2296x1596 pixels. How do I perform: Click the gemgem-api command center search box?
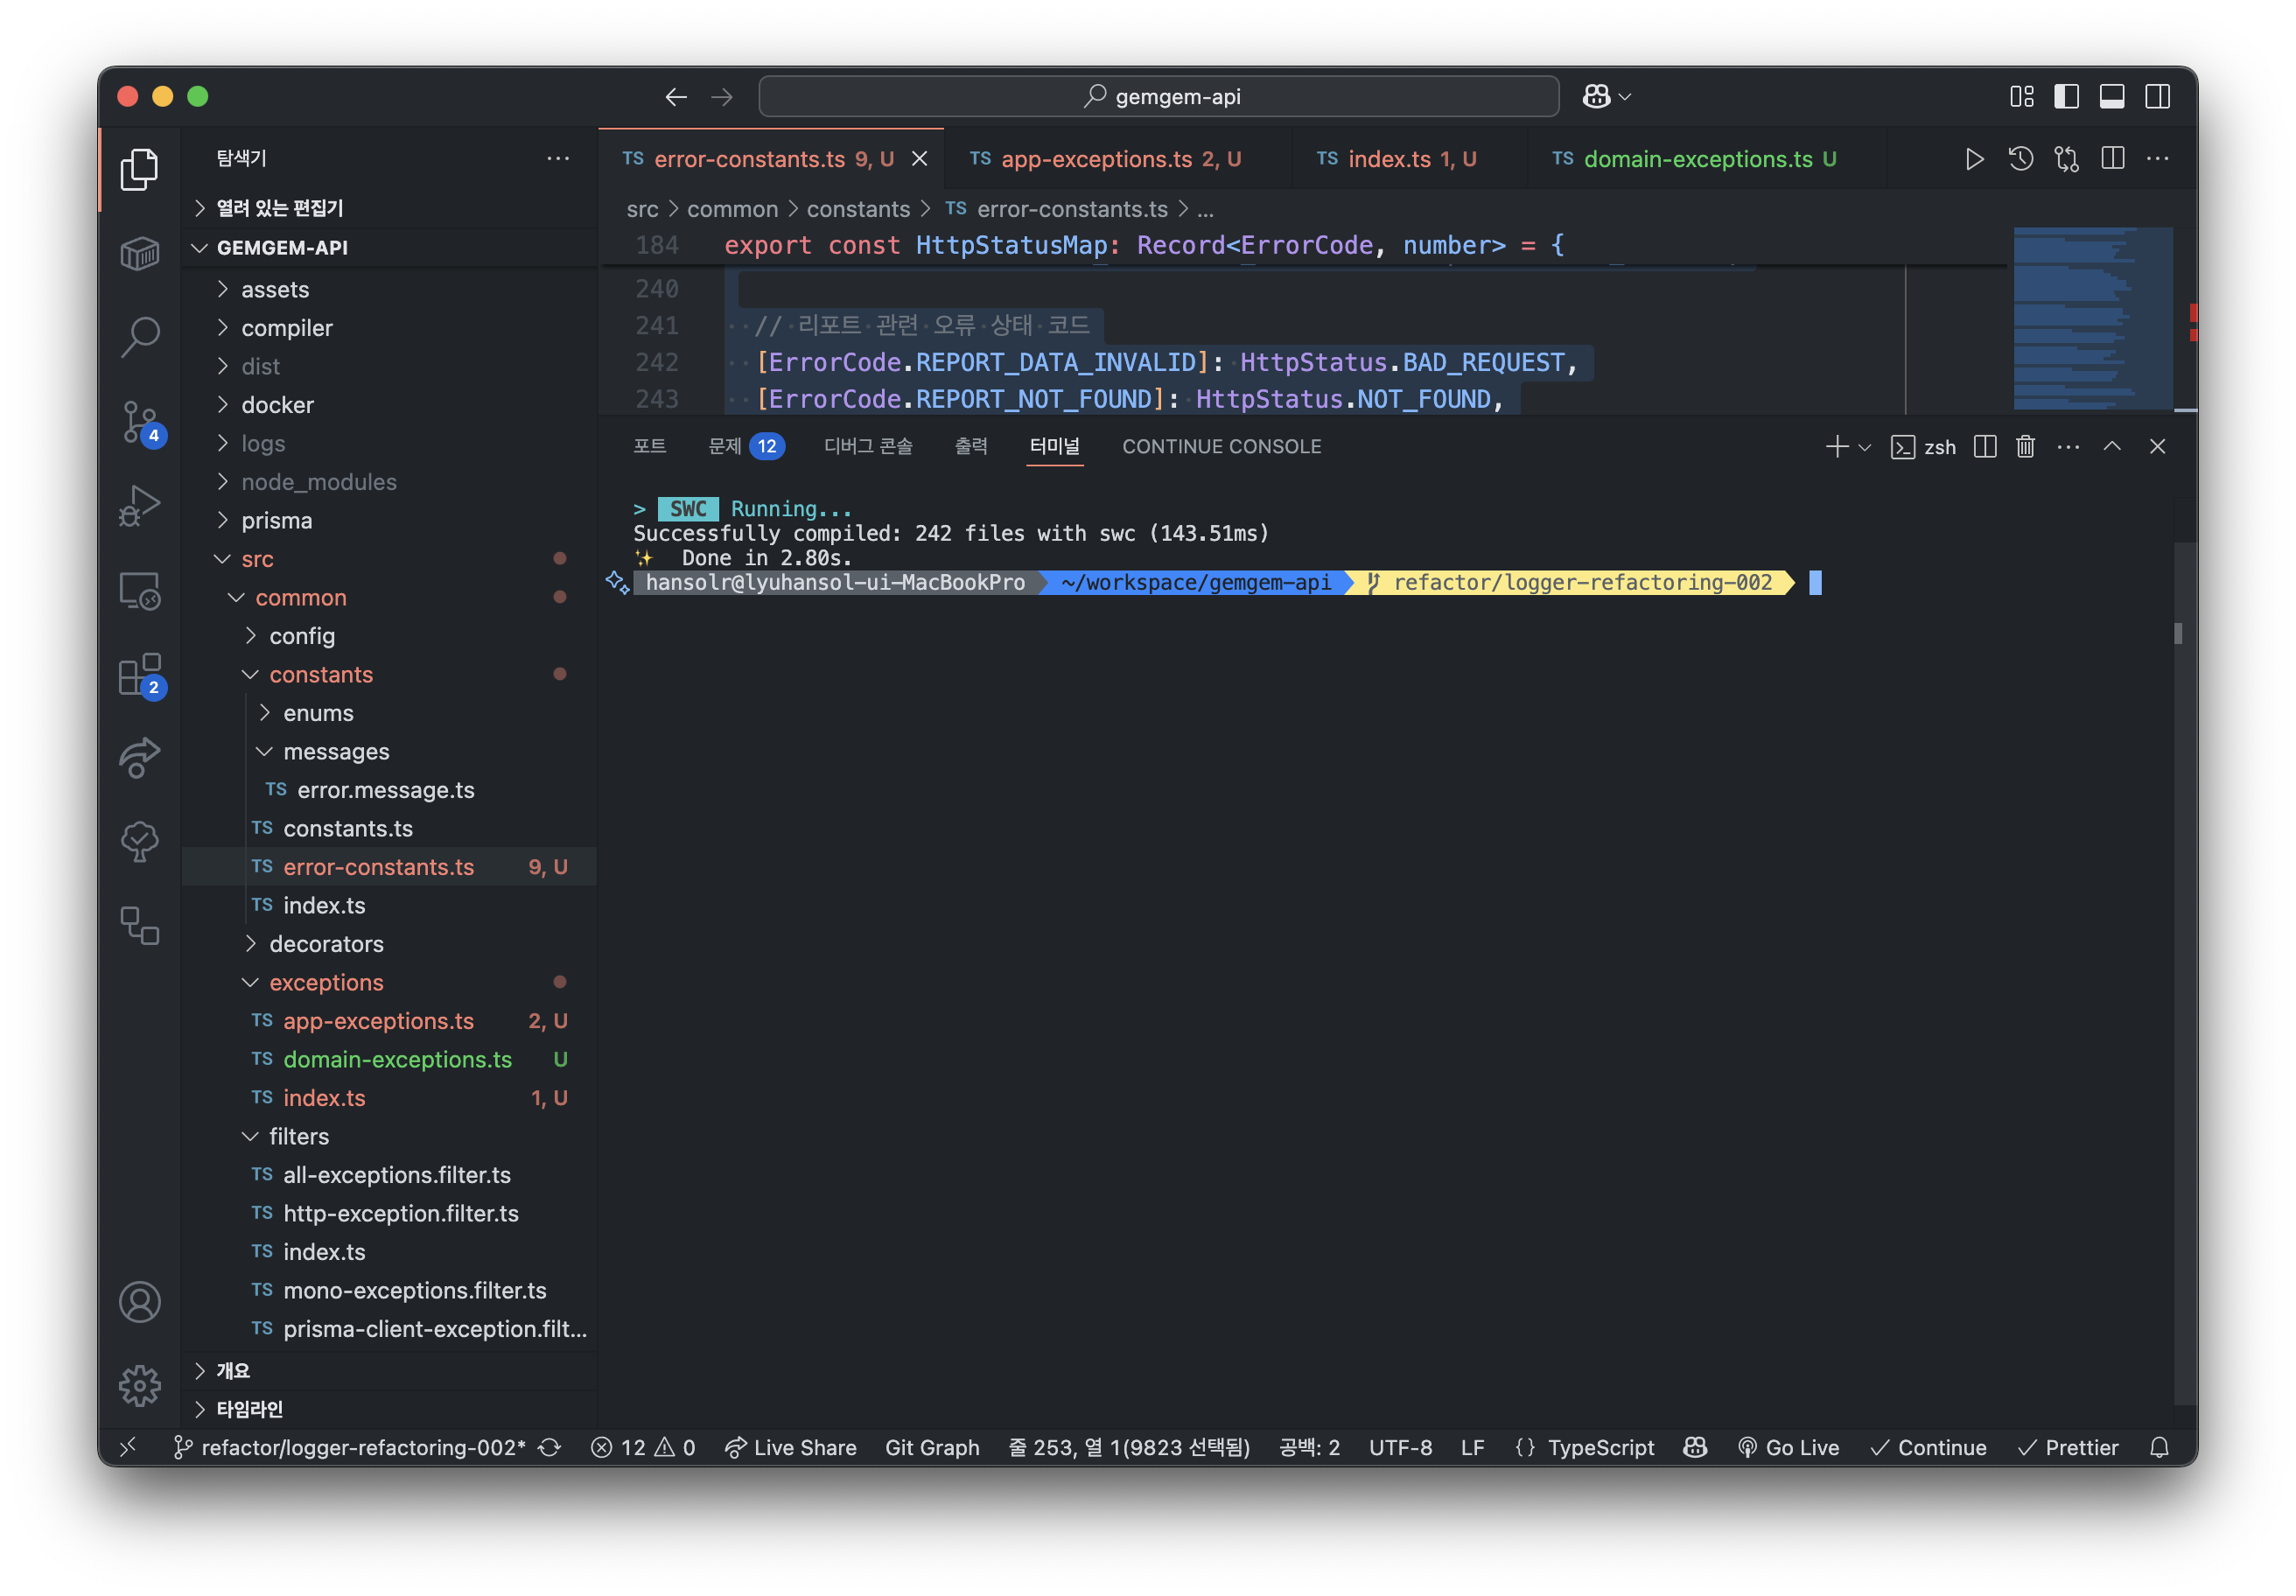coord(1159,96)
